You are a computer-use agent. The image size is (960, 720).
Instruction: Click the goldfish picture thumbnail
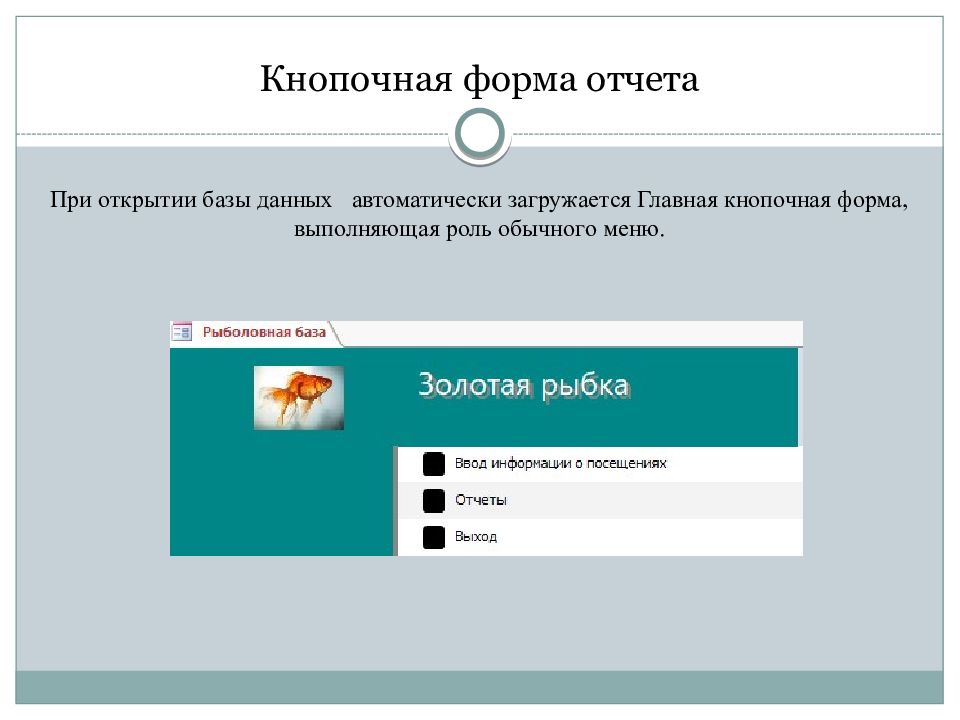pyautogui.click(x=299, y=398)
